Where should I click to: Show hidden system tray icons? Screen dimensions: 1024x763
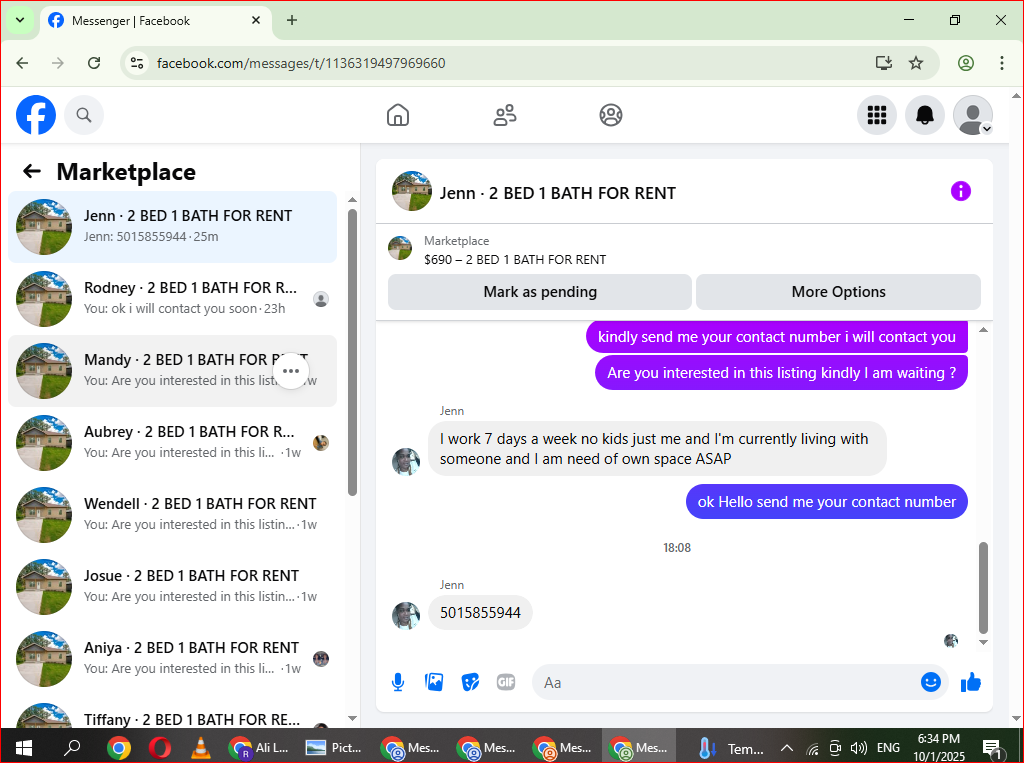click(x=787, y=748)
